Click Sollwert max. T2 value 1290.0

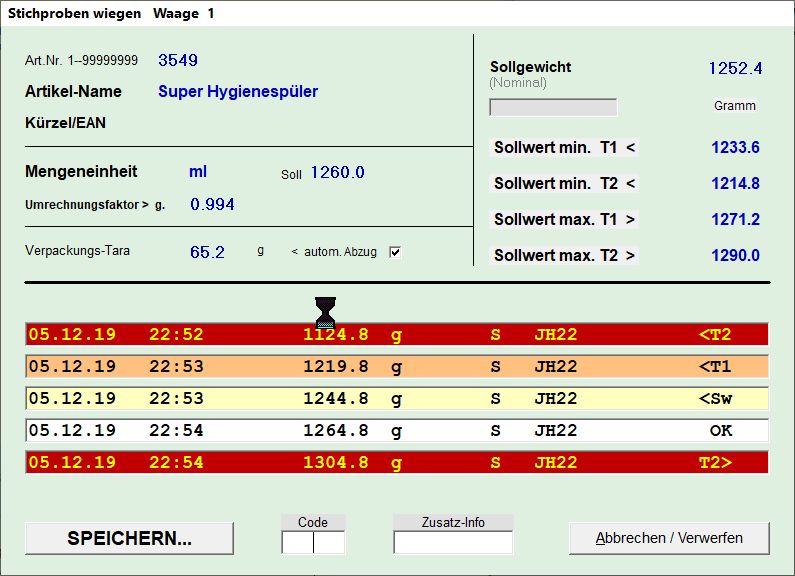pos(735,256)
